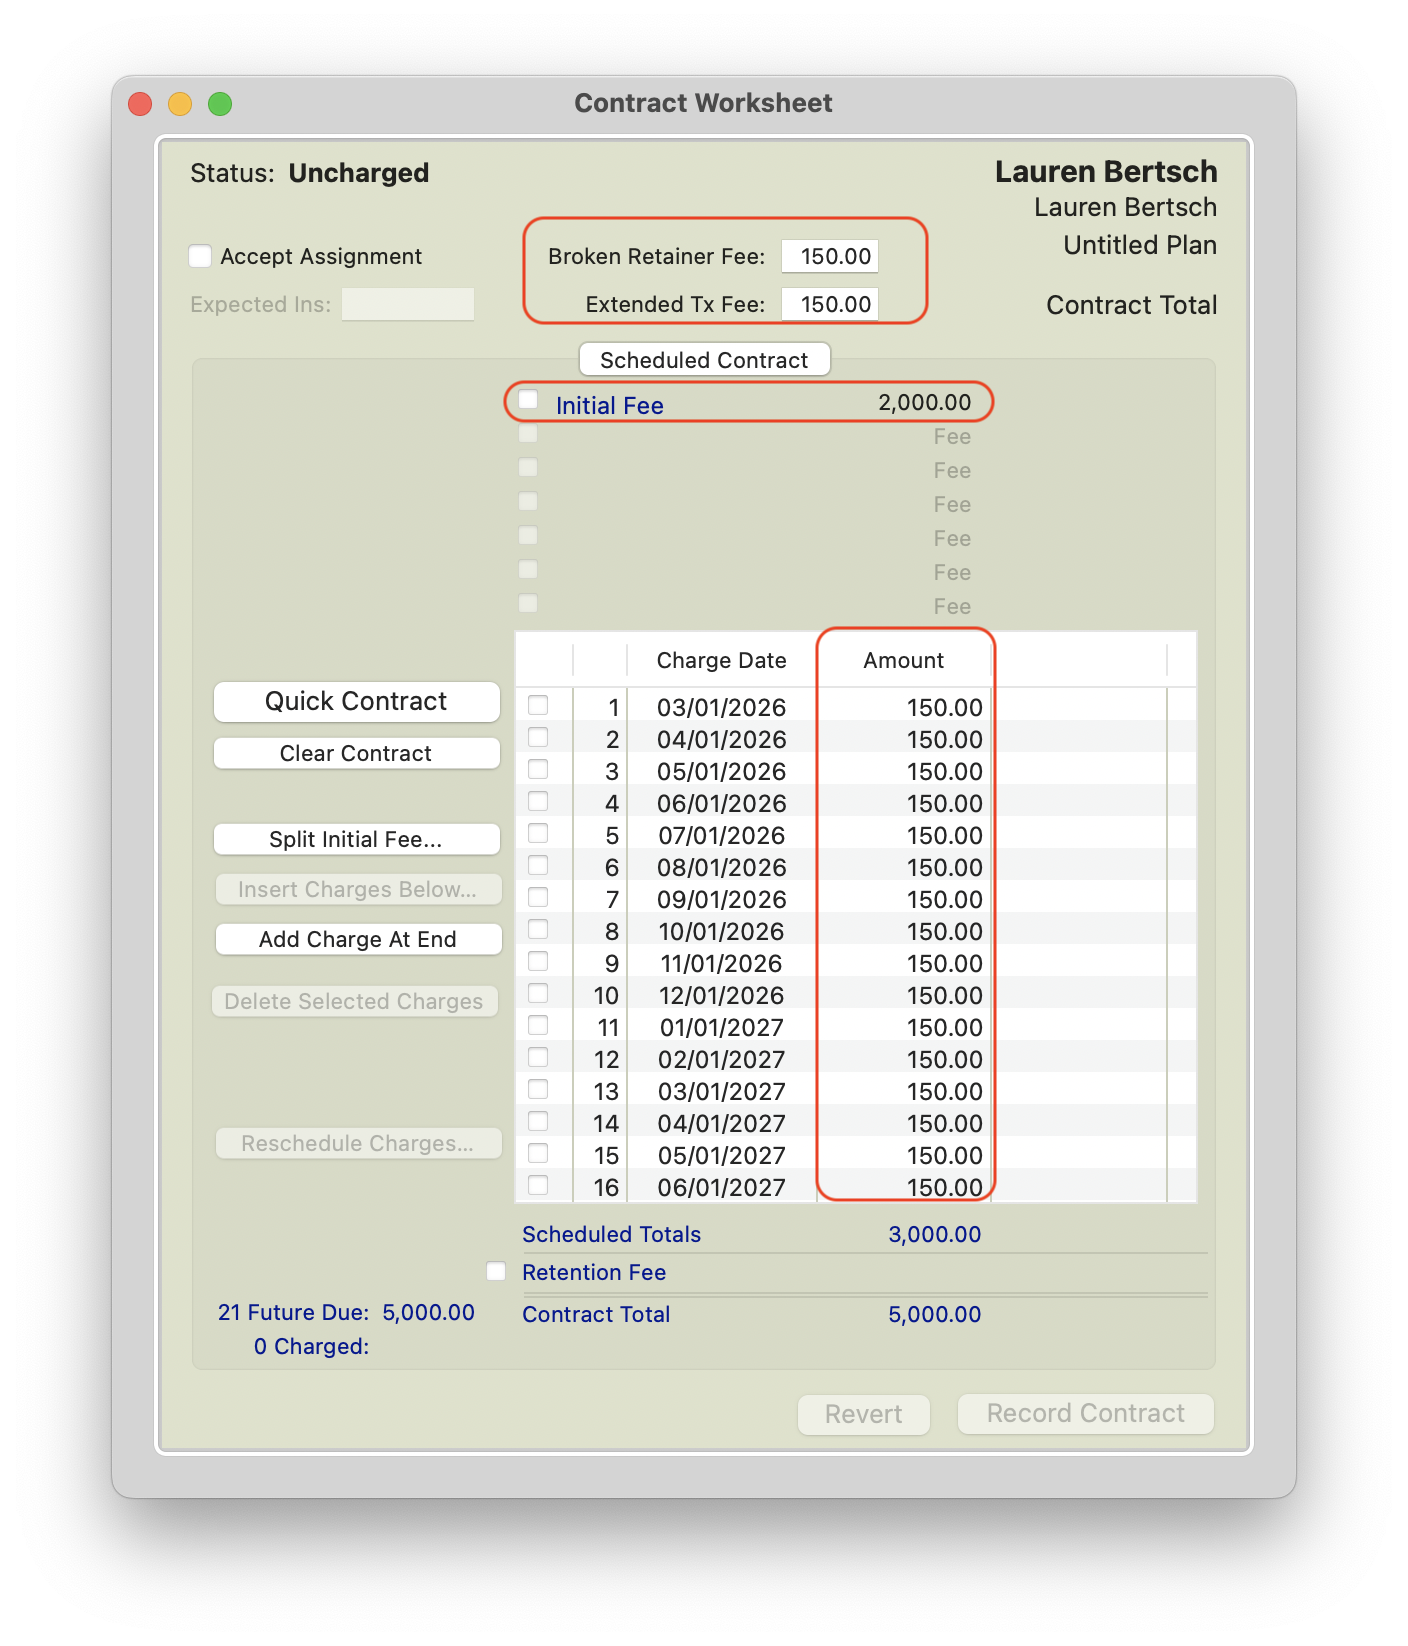Click the Untitled Plan text

pos(1140,245)
